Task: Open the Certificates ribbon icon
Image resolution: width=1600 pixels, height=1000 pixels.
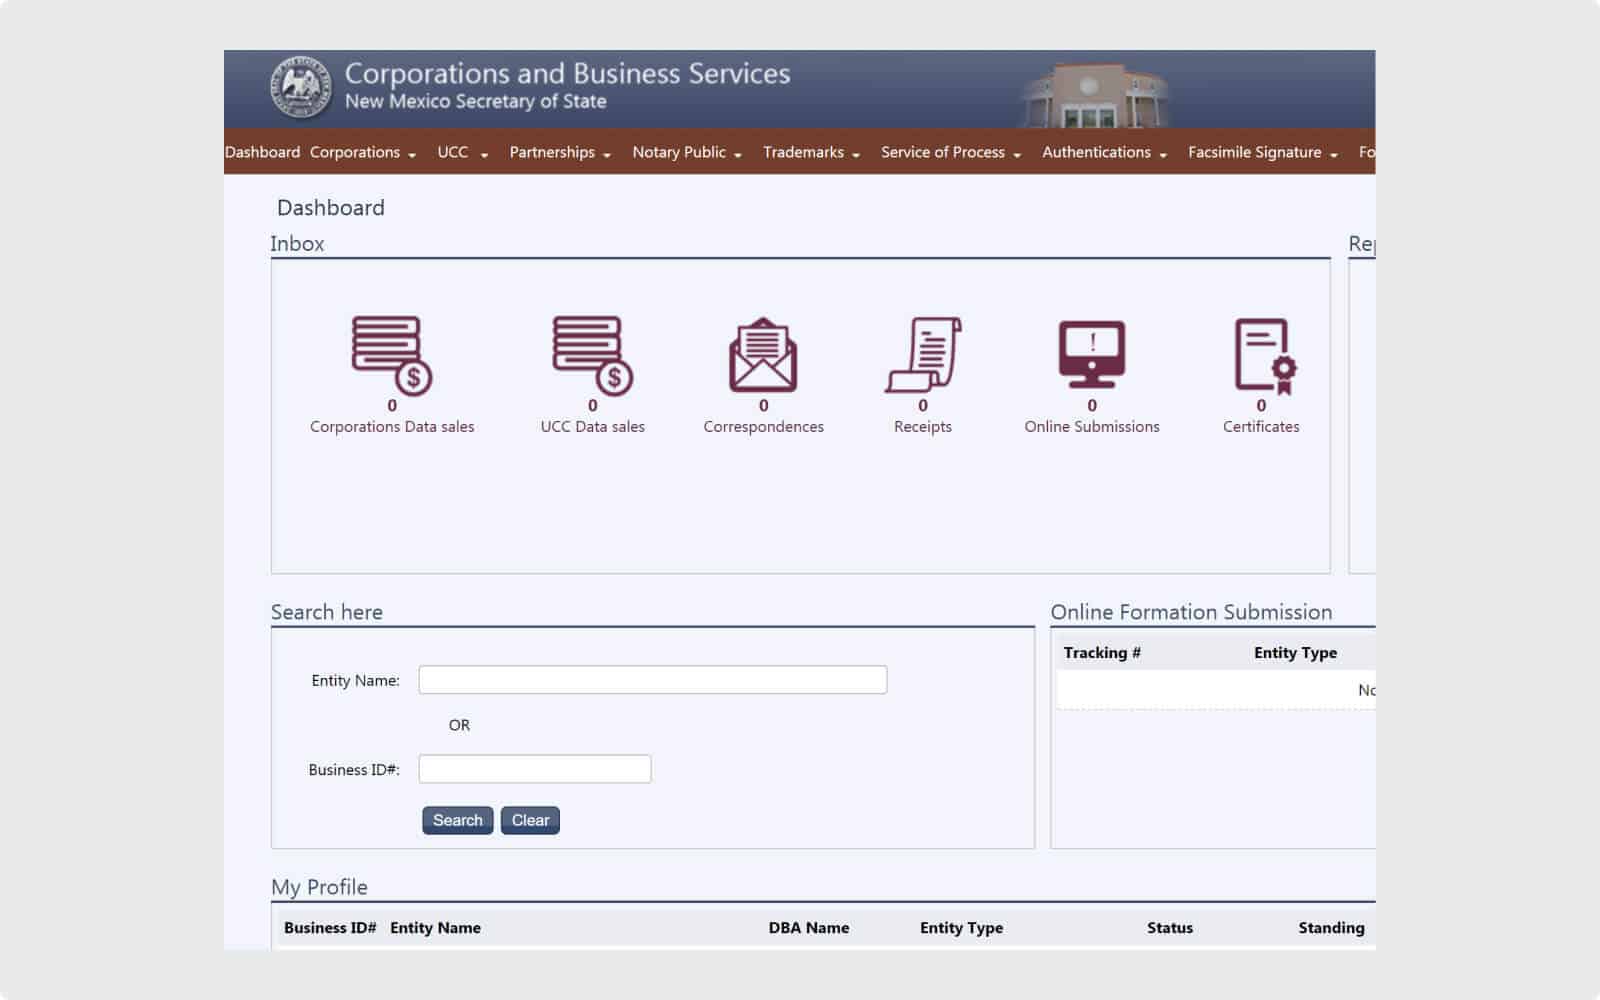Action: tap(1265, 356)
